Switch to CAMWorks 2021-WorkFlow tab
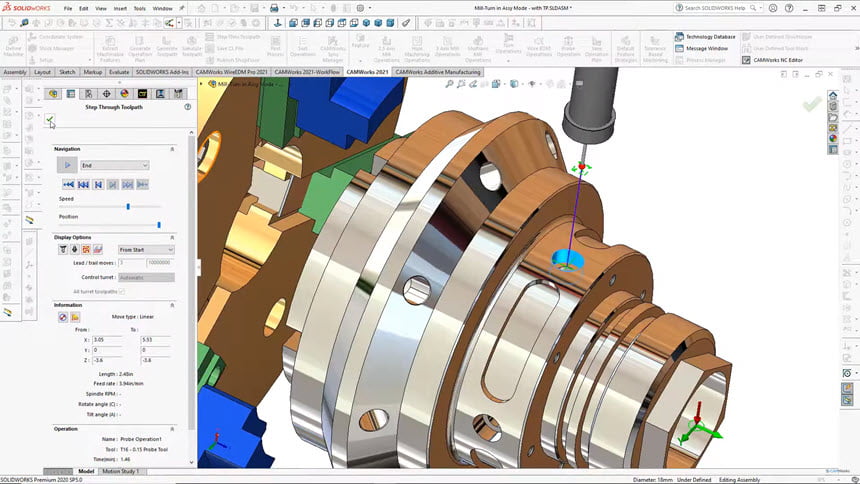The height and width of the screenshot is (484, 860). [x=307, y=72]
